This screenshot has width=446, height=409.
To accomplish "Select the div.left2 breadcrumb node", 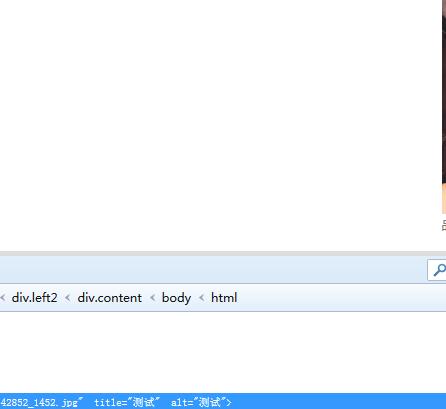I will pos(34,298).
